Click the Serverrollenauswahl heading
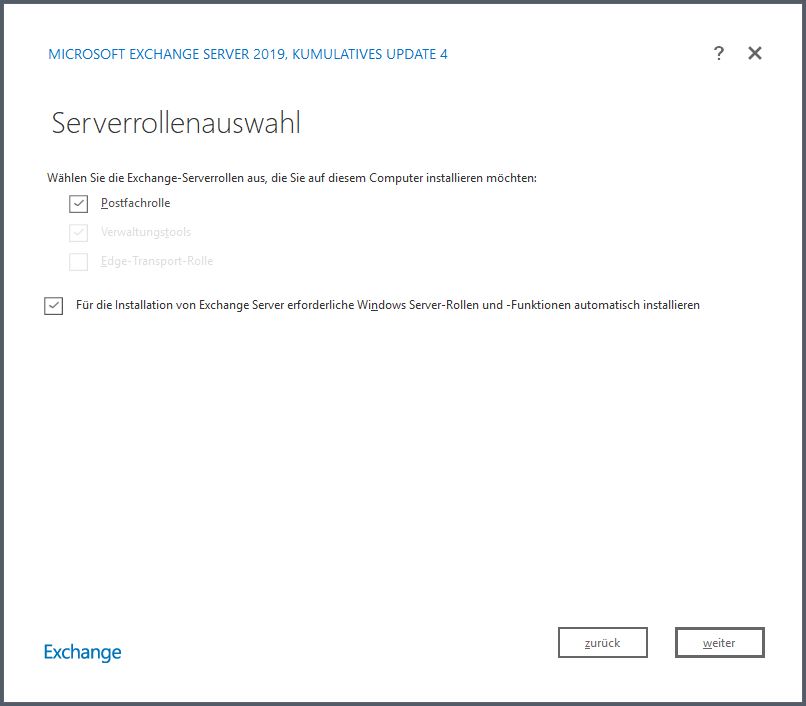The width and height of the screenshot is (806, 706). tap(176, 123)
